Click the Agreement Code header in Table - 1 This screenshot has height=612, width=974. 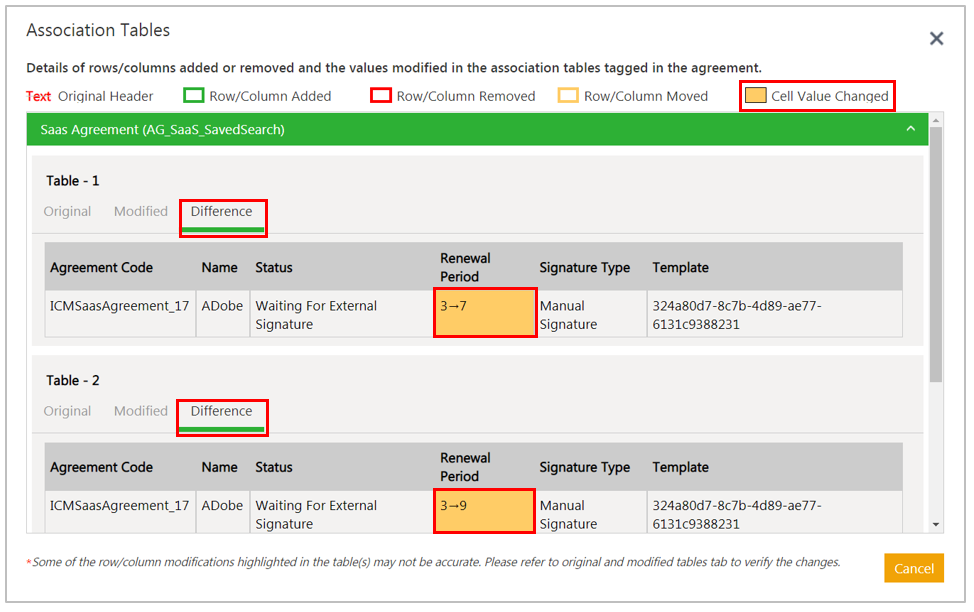[102, 267]
